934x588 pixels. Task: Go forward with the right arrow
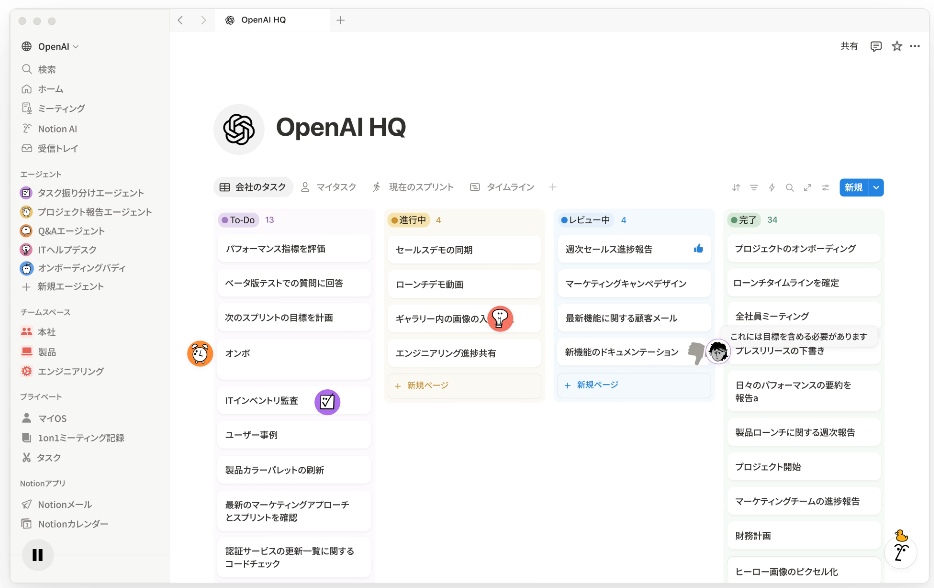click(203, 20)
